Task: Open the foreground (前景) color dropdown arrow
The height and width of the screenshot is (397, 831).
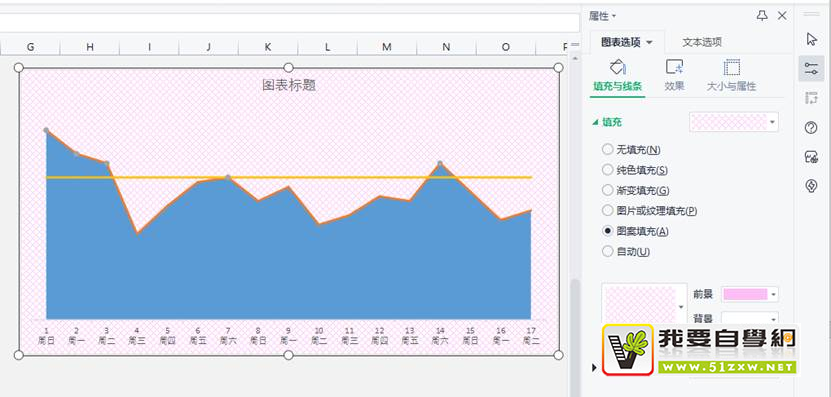Action: (774, 294)
